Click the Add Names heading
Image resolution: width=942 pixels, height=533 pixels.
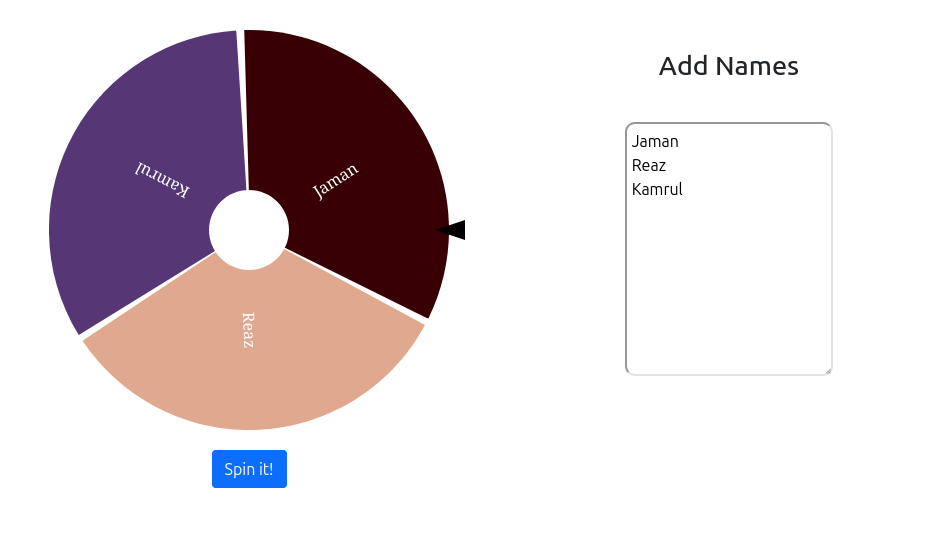point(729,66)
